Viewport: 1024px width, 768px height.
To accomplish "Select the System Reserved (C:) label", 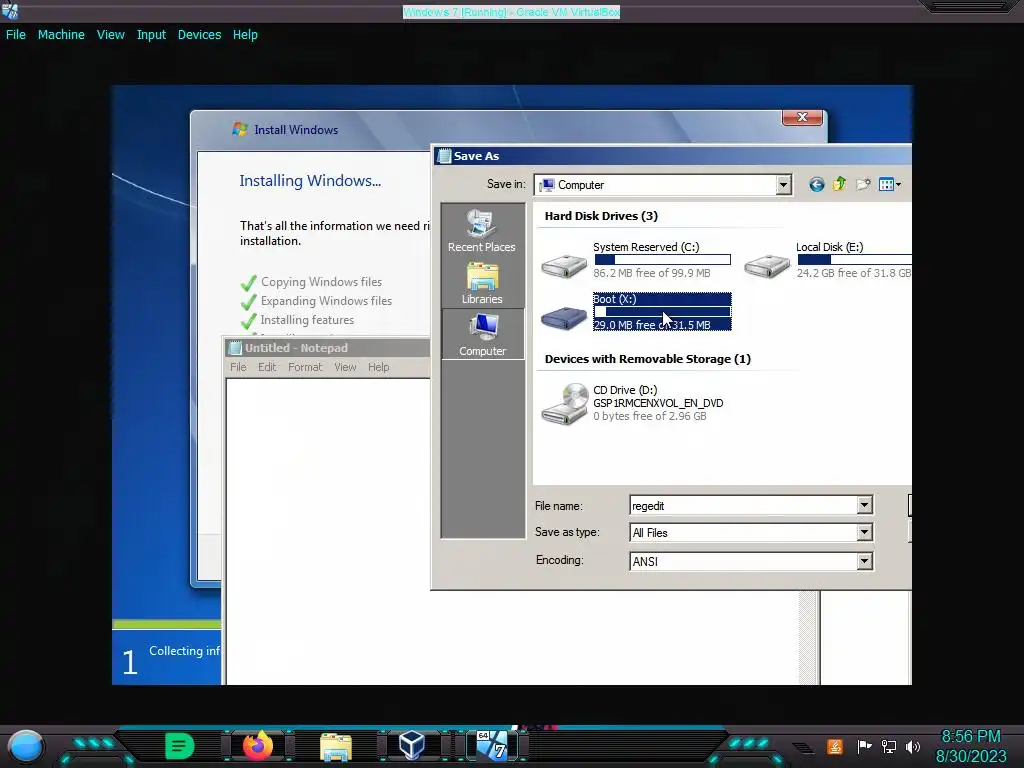I will [x=646, y=247].
